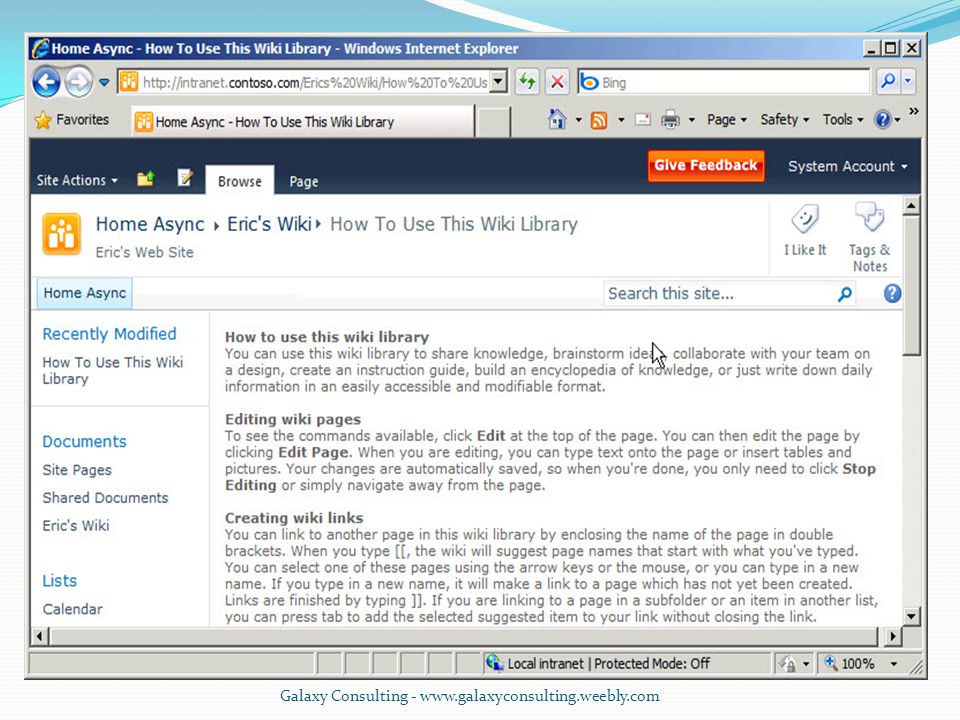960x720 pixels.
Task: Click the orange site logo icon
Action: pos(61,234)
